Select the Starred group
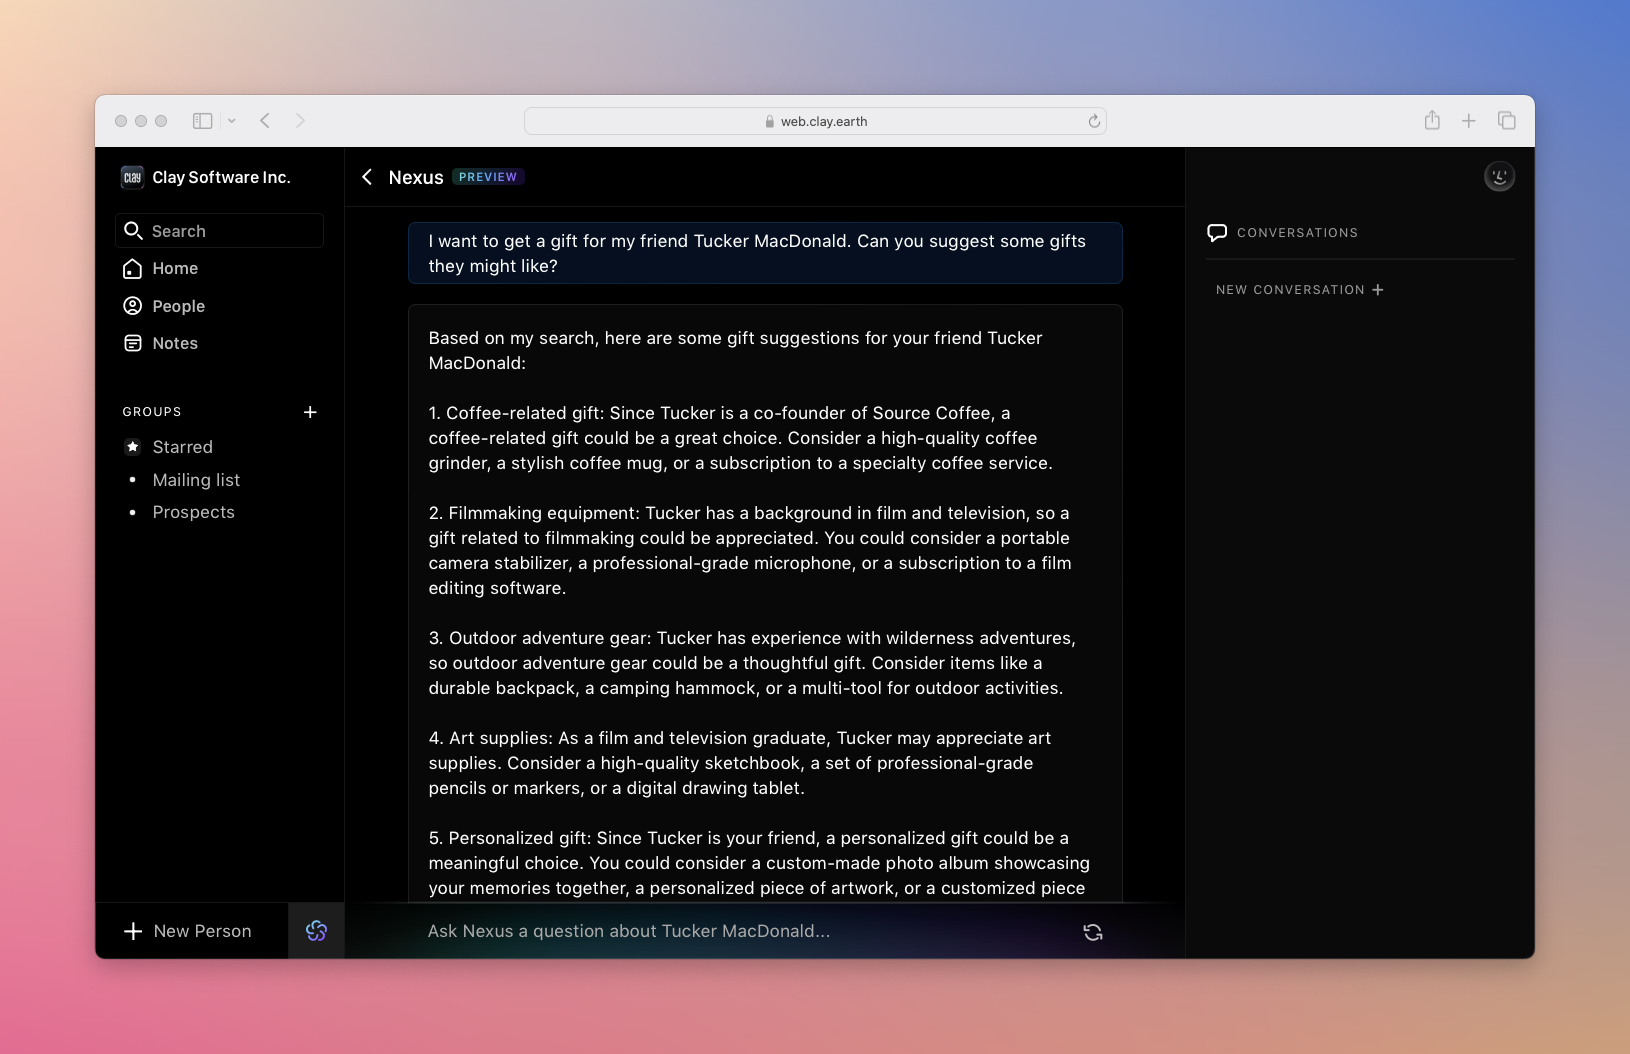This screenshot has width=1630, height=1054. pyautogui.click(x=182, y=447)
